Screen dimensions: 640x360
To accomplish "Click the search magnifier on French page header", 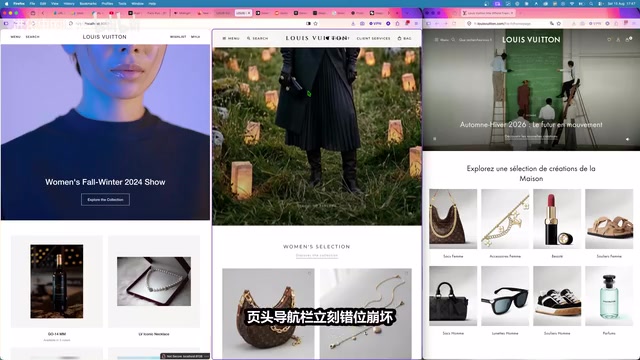I will [453, 40].
